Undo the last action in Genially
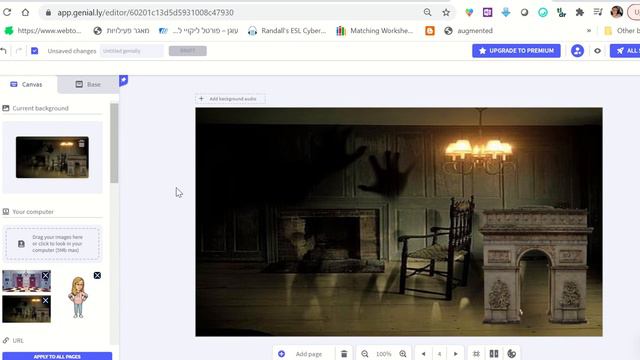Image resolution: width=640 pixels, height=360 pixels. (x=3, y=51)
